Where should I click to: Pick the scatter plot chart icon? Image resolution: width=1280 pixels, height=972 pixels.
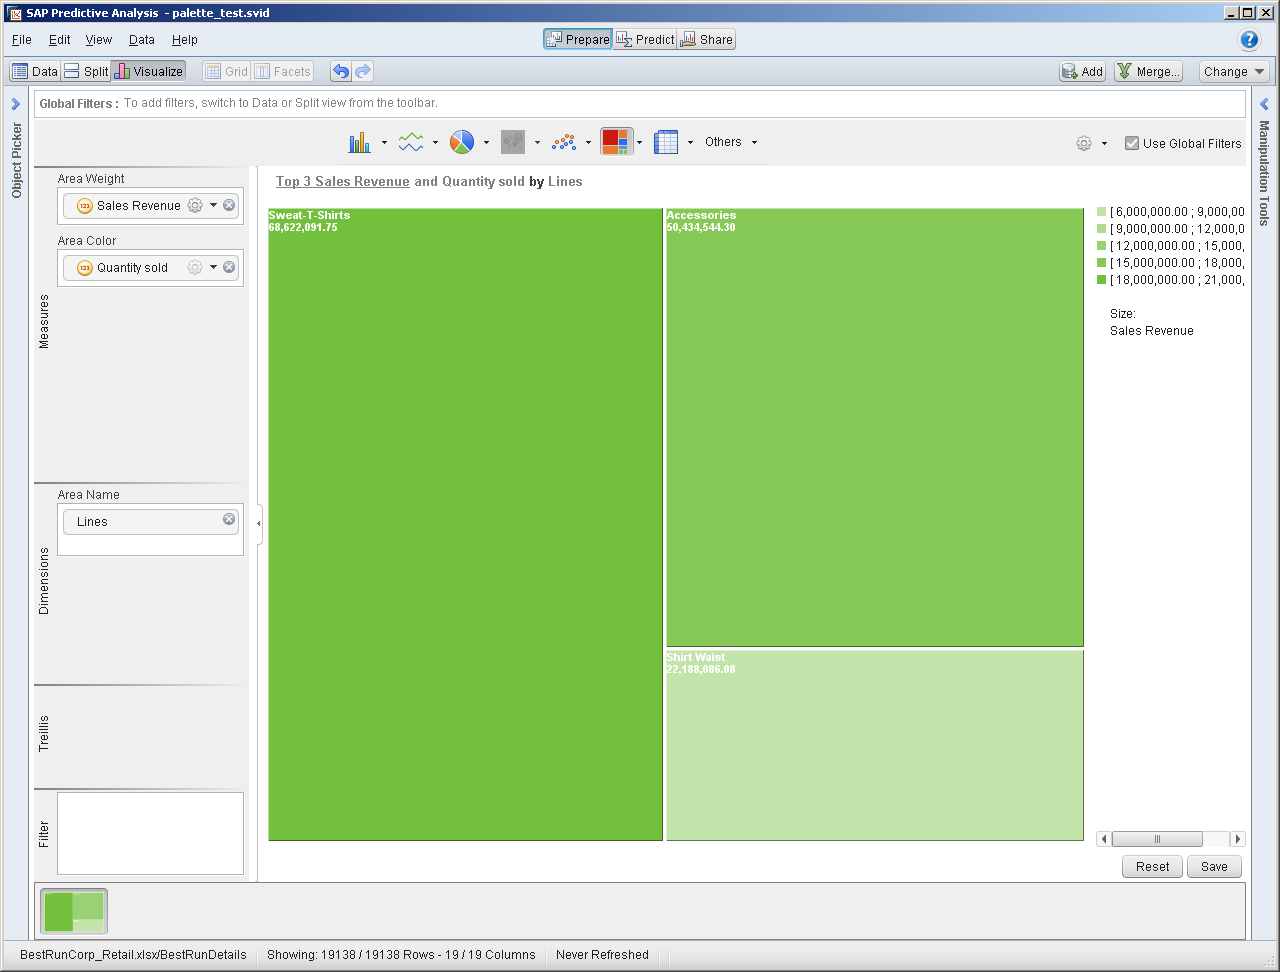coord(564,142)
